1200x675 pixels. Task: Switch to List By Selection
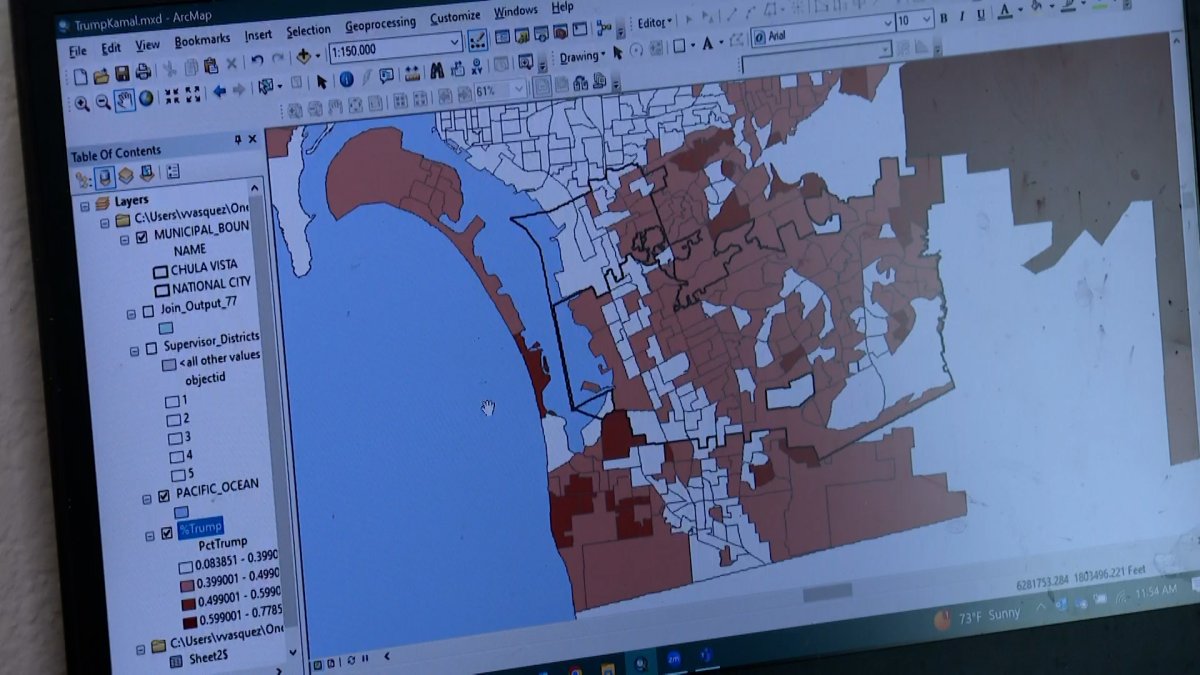click(x=148, y=173)
